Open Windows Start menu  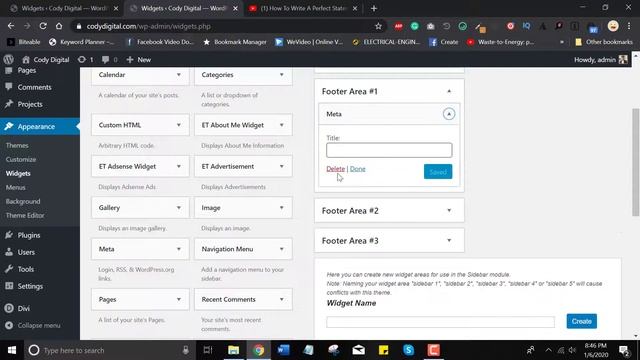tap(12, 350)
